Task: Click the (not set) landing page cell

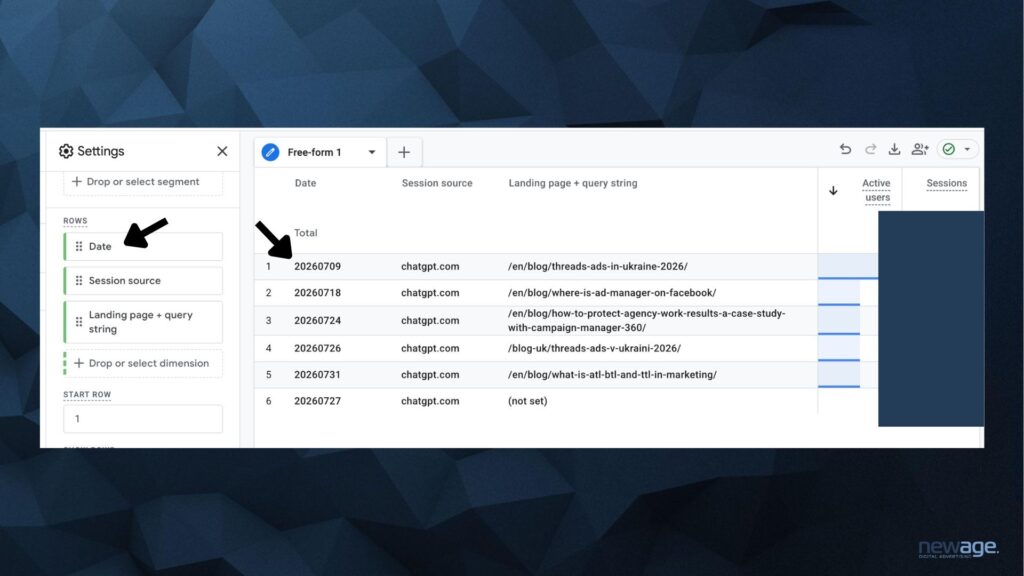Action: [x=528, y=401]
